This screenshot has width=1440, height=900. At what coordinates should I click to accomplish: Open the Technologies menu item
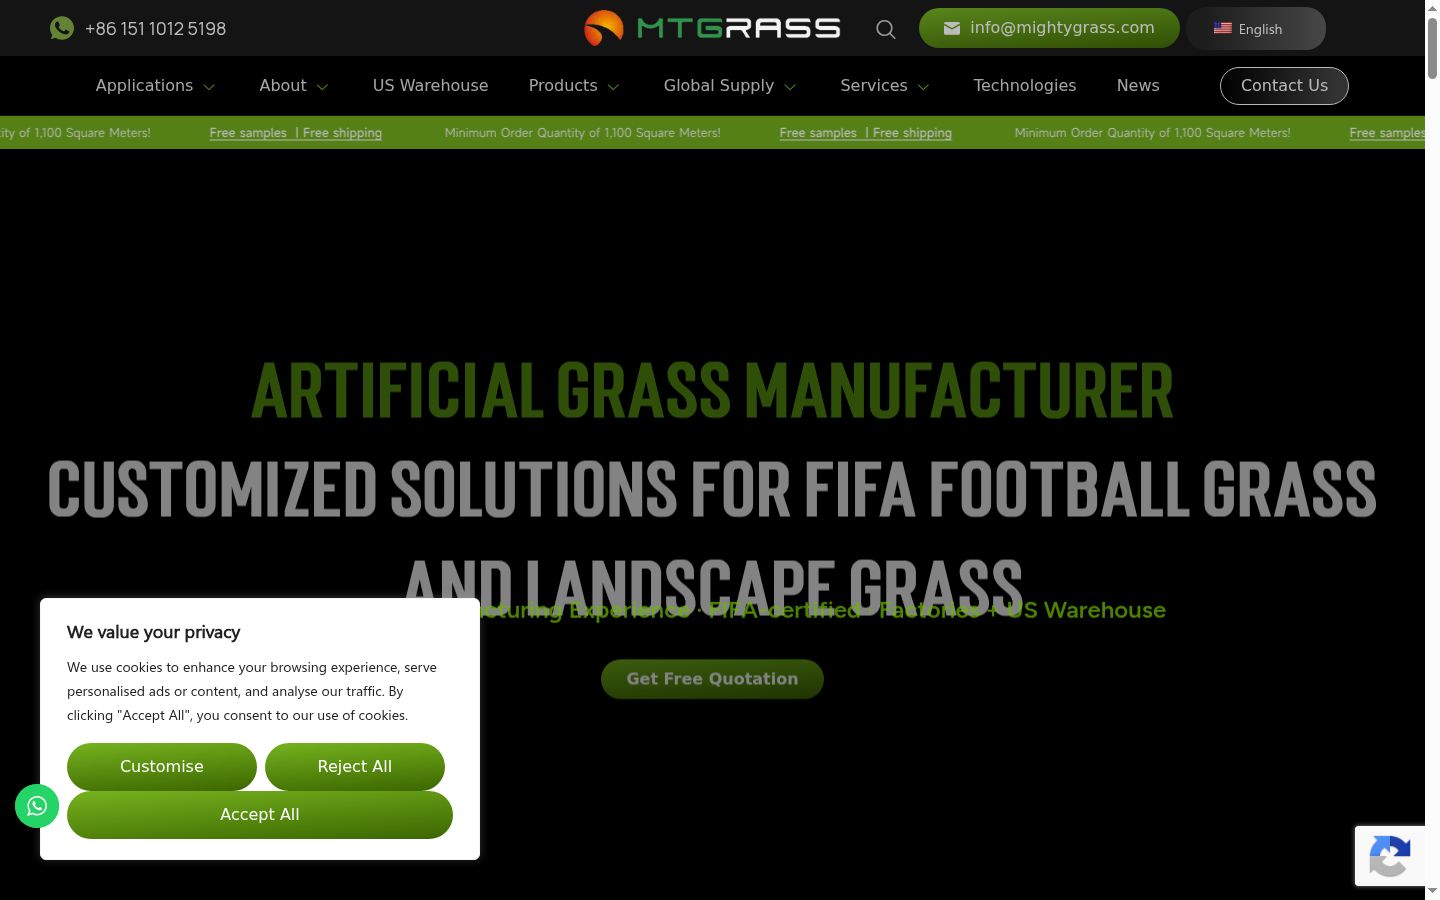click(x=1025, y=86)
